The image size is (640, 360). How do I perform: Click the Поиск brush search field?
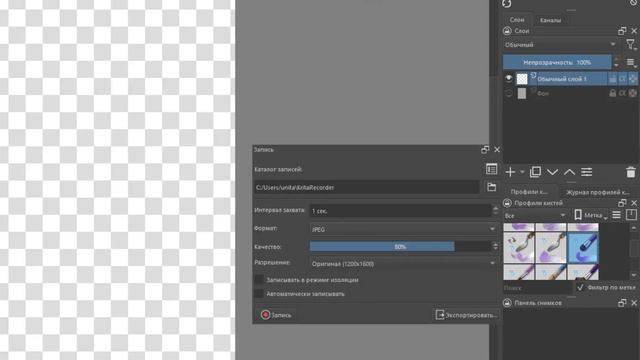[538, 288]
